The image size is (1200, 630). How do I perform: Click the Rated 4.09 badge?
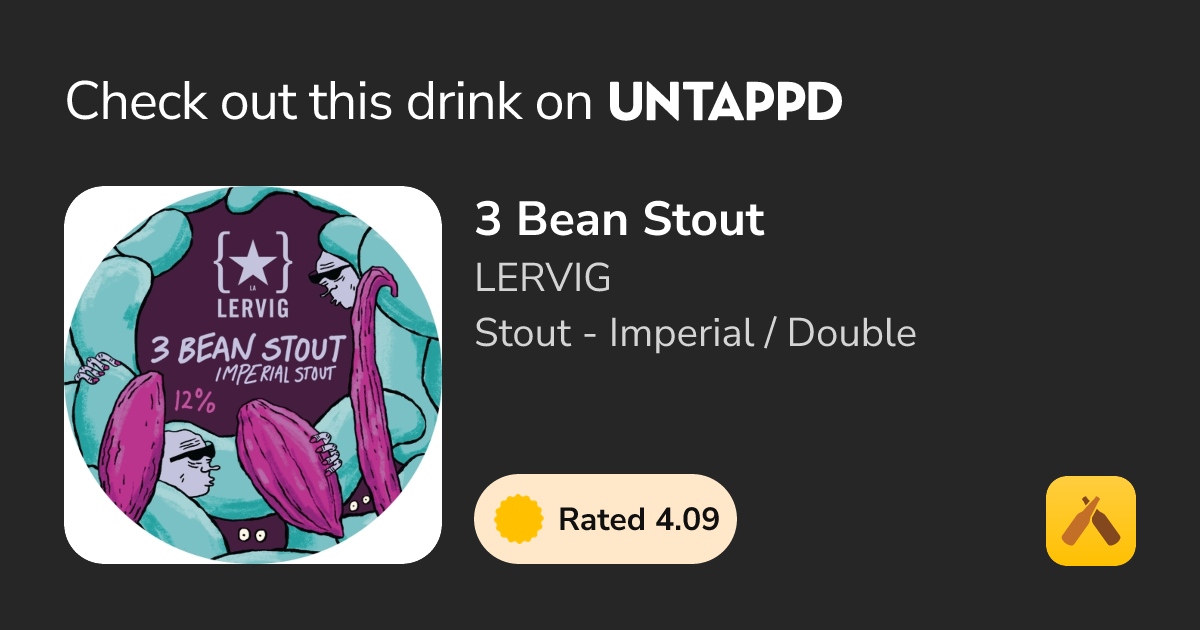[x=605, y=519]
